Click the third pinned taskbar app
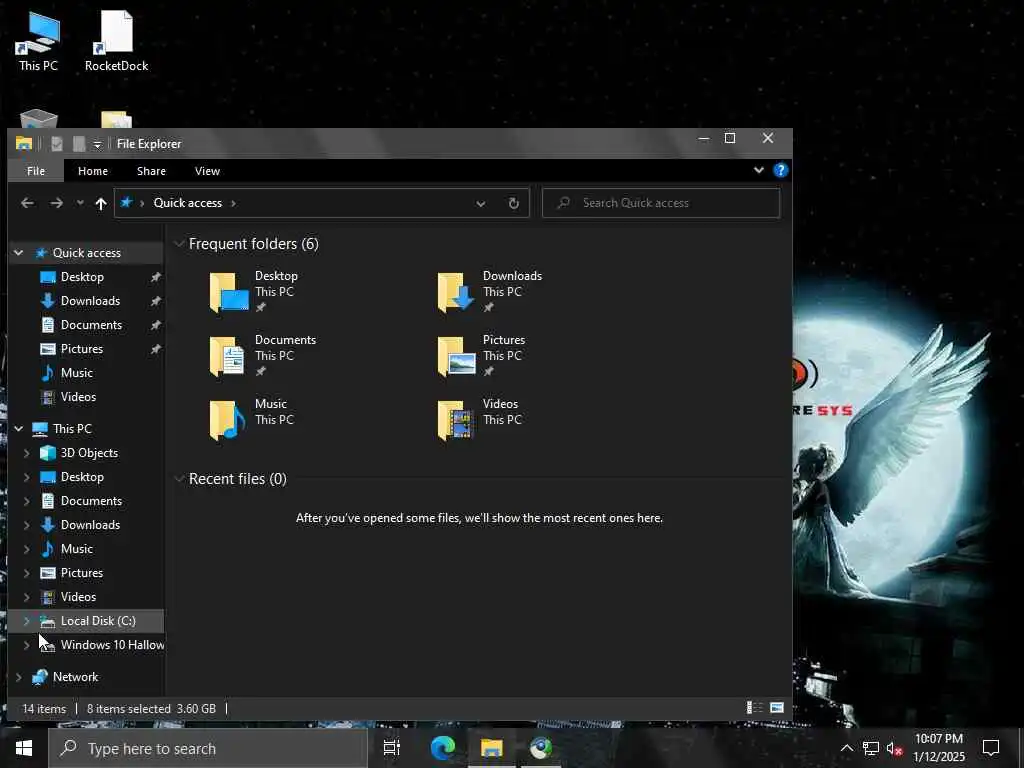The height and width of the screenshot is (768, 1024). (x=541, y=748)
